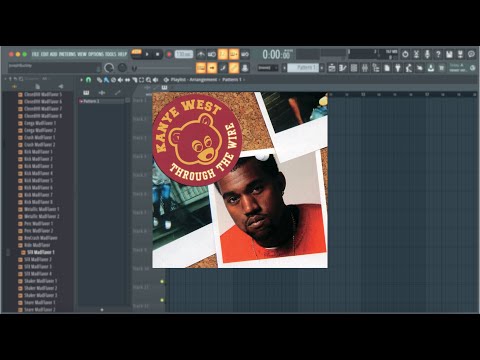Click the tempo tapper figure icon
This screenshot has height=360, width=480.
[x=409, y=68]
